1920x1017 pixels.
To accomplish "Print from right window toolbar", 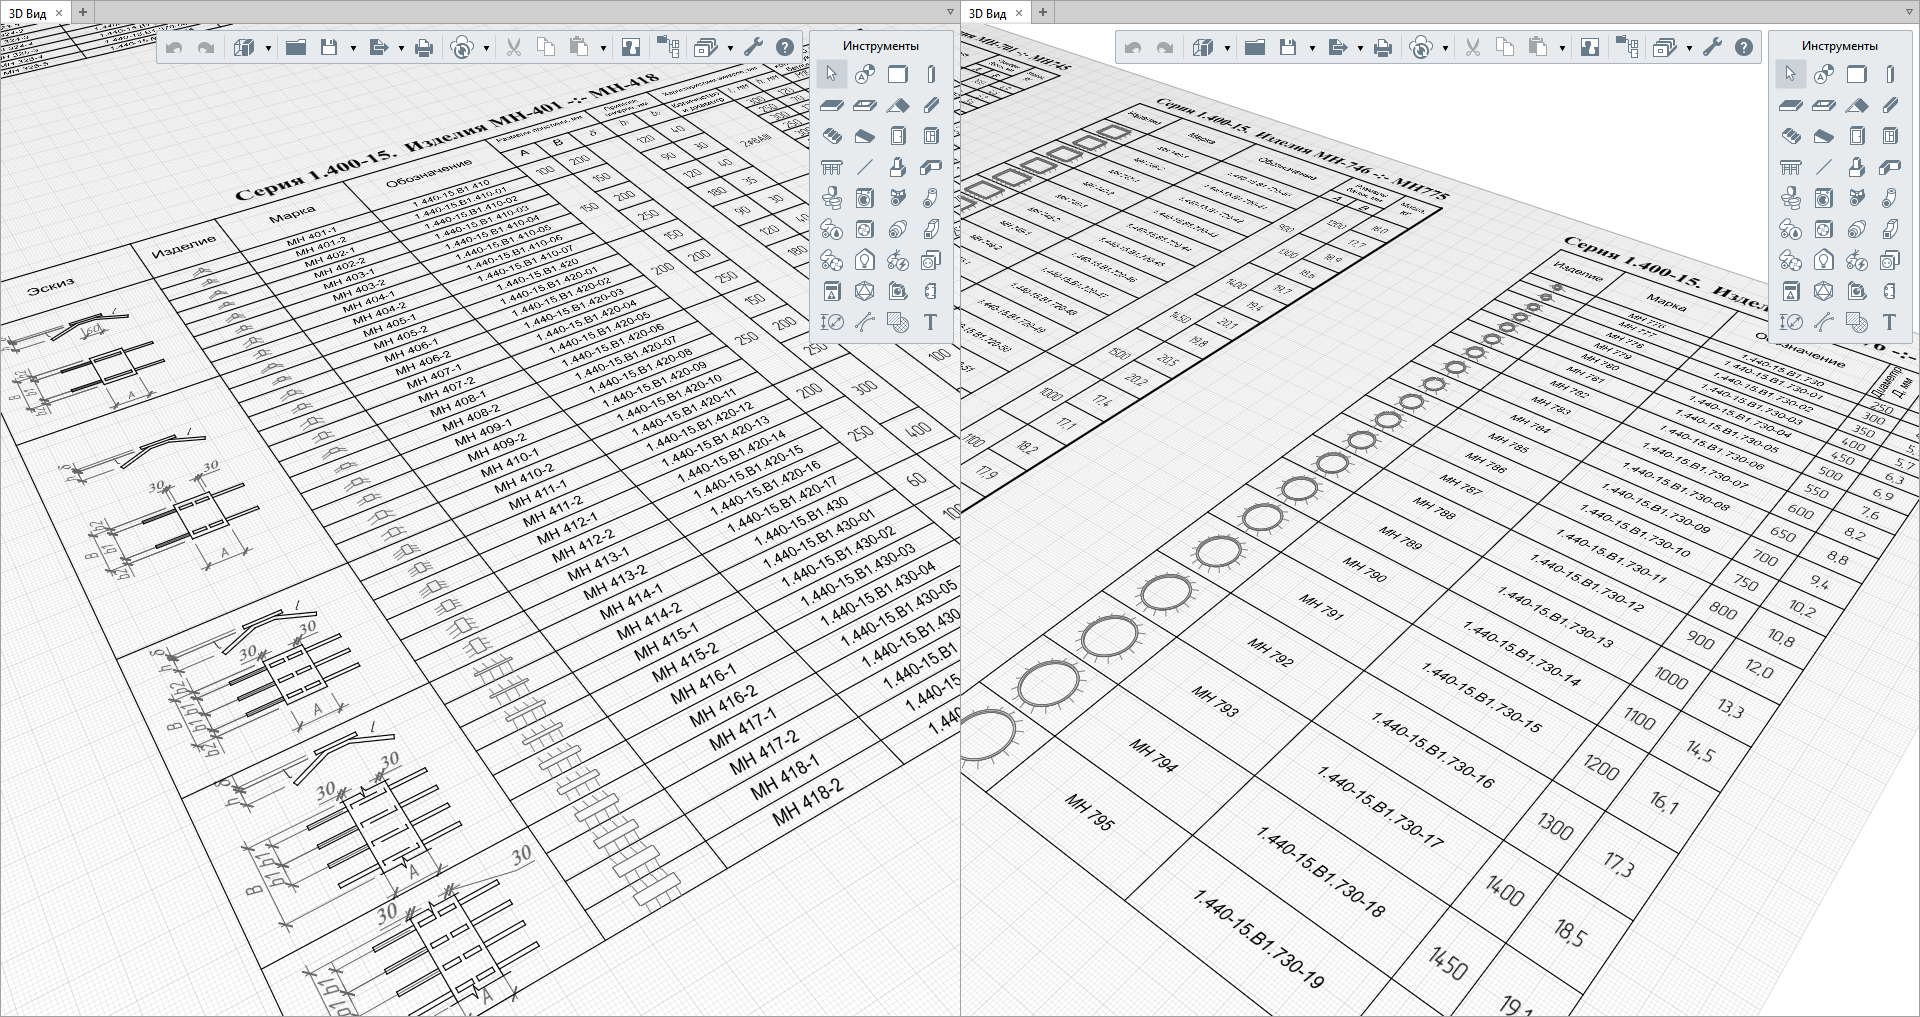I will [x=1383, y=47].
